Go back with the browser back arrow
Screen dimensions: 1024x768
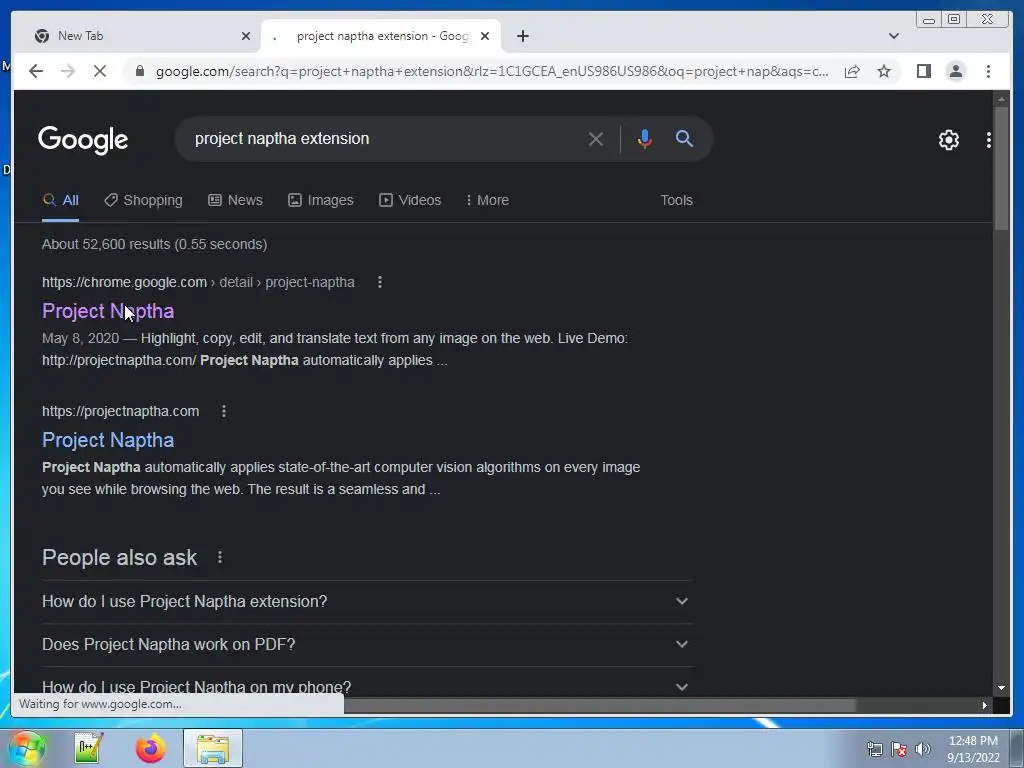pyautogui.click(x=36, y=71)
